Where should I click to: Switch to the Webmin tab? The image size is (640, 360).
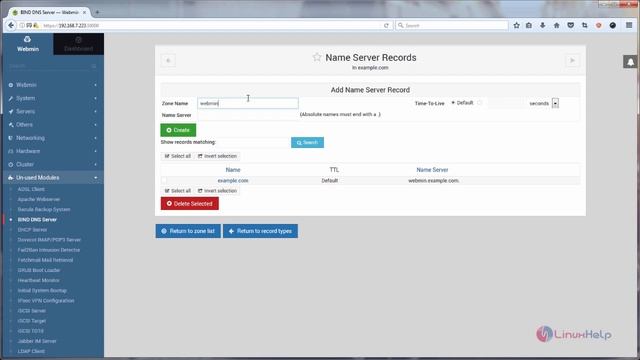[x=28, y=44]
